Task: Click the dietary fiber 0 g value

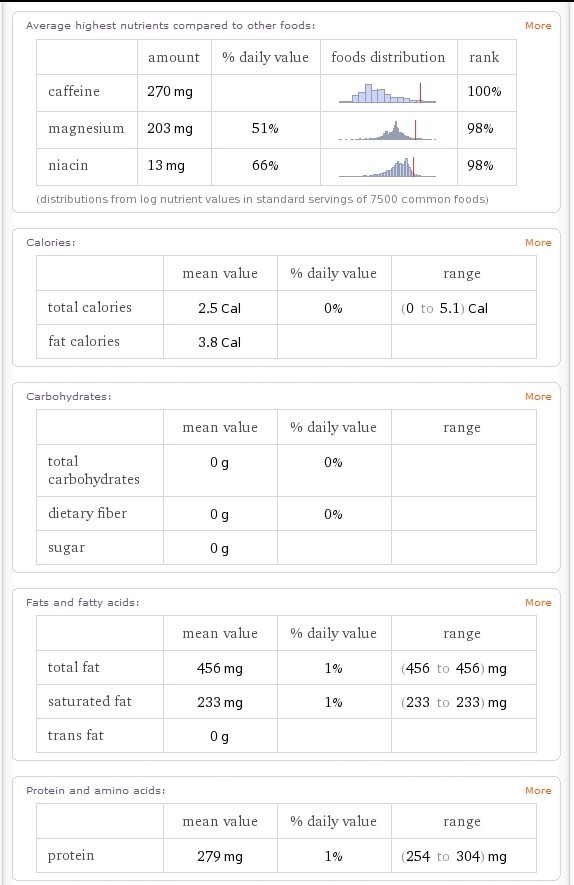Action: (220, 514)
